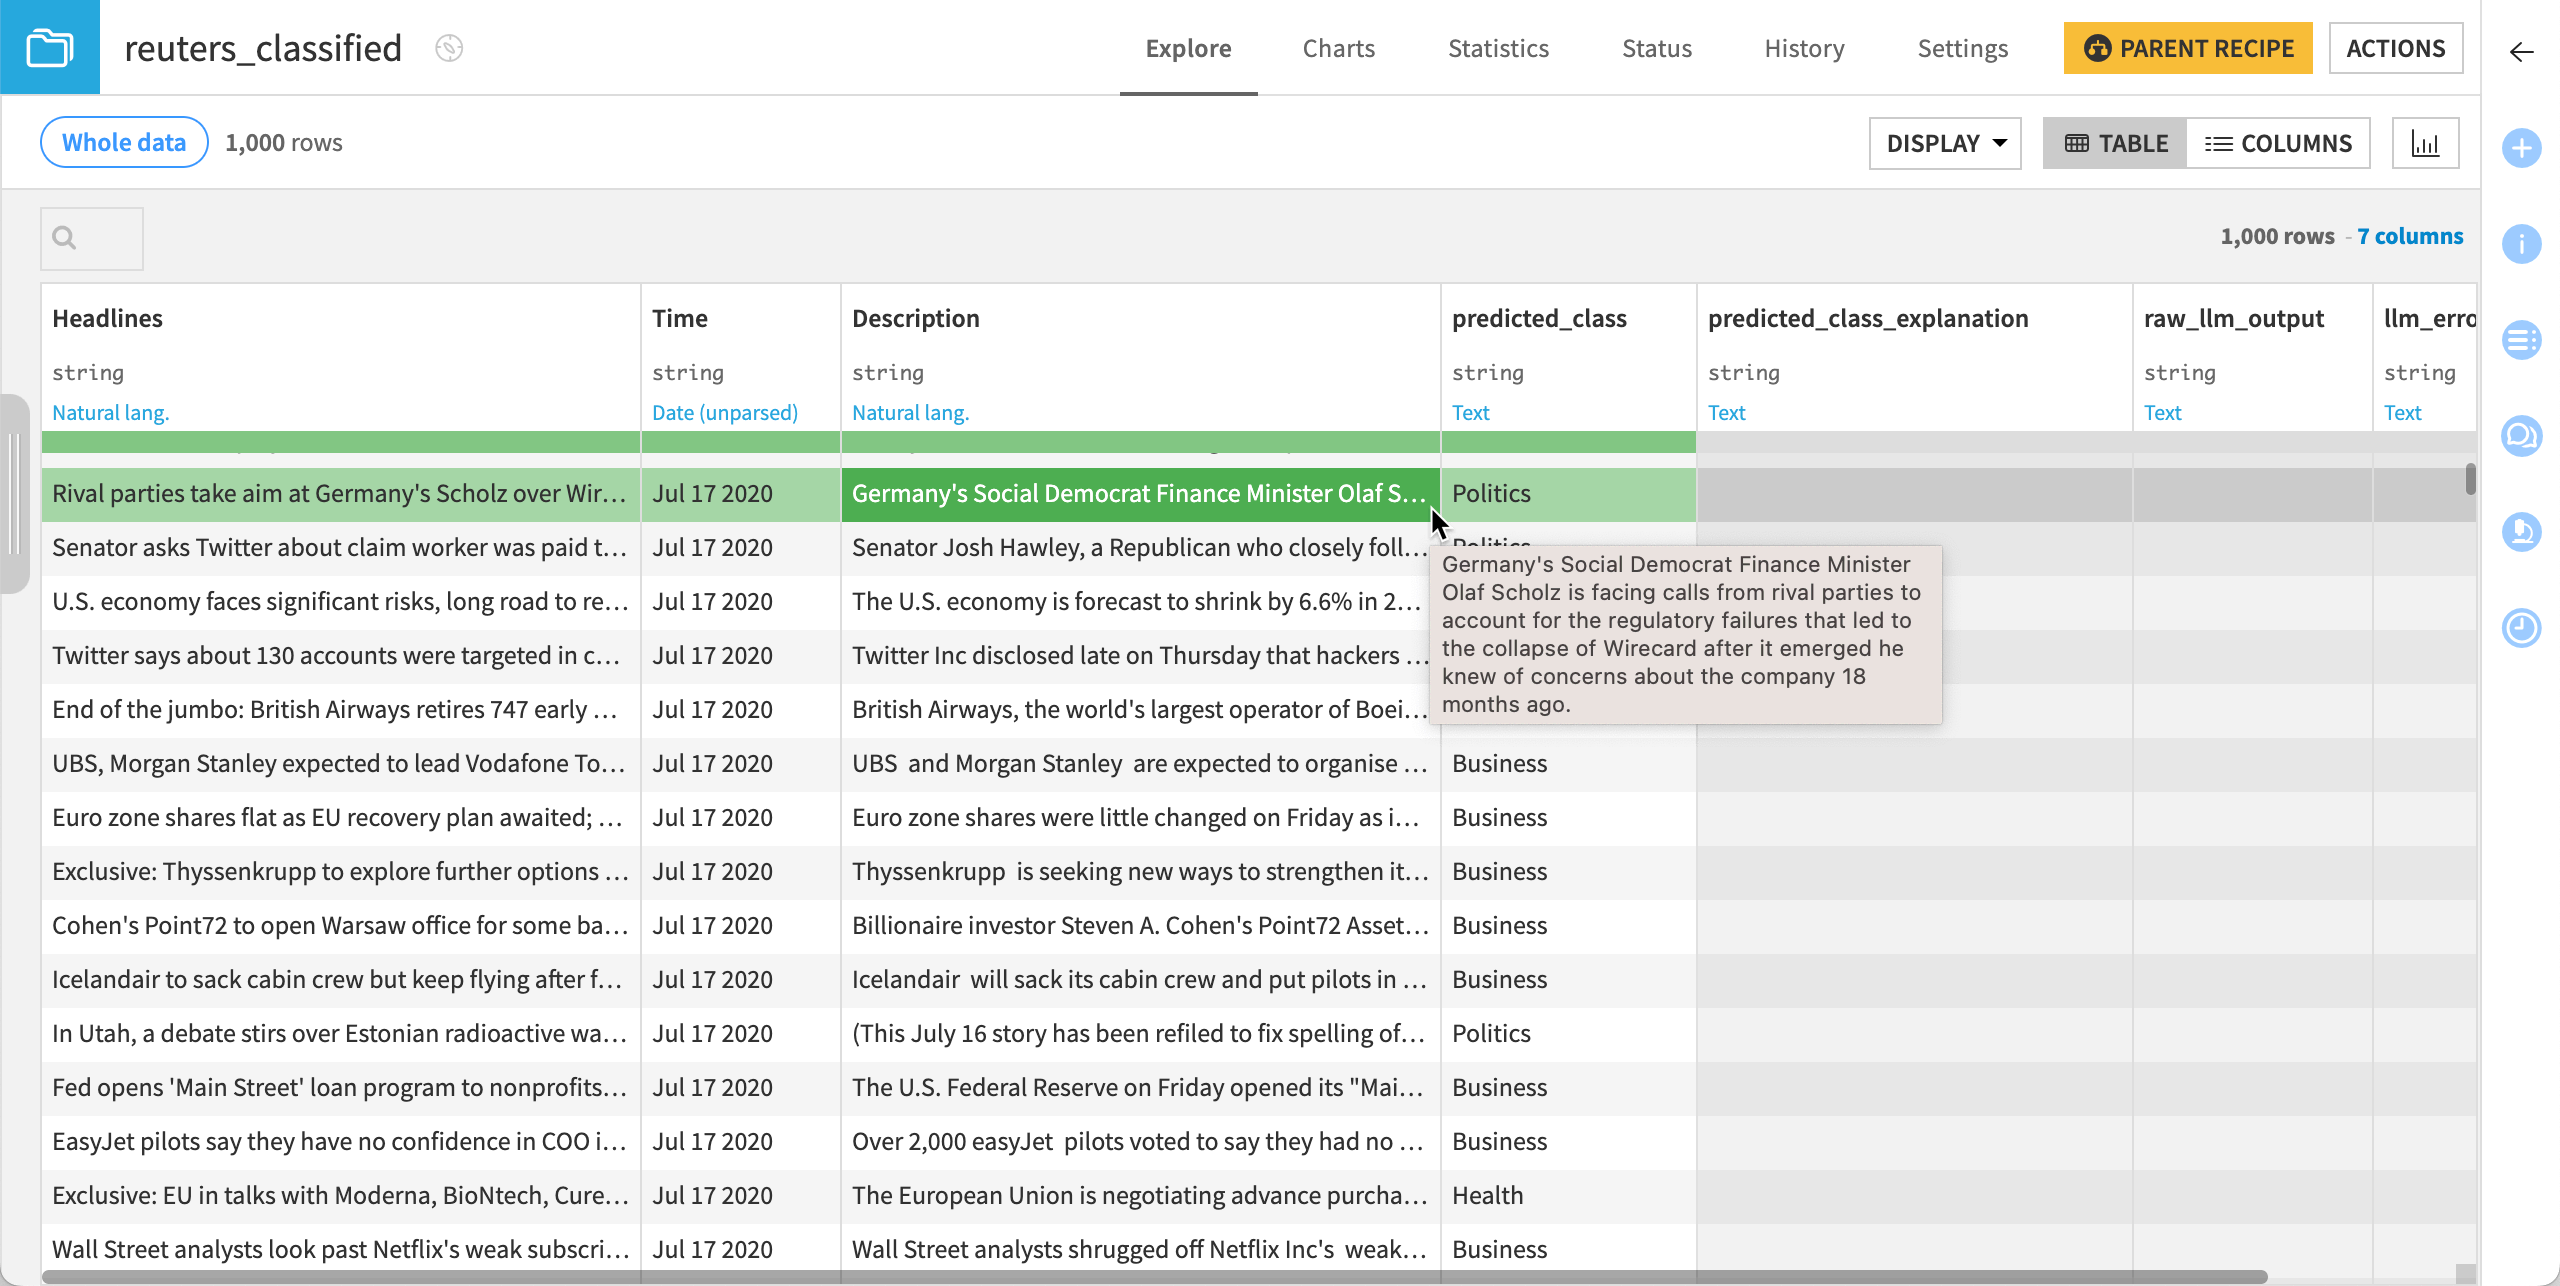Click the highlighted Germany's Social Democrat description cell

point(1141,494)
